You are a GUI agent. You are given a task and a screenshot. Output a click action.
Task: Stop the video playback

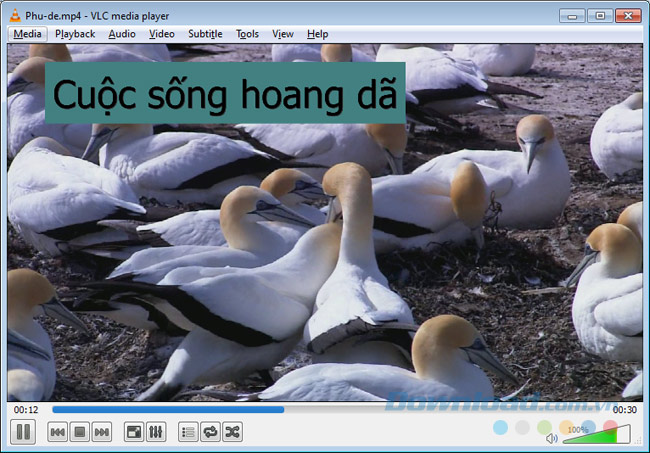[x=80, y=432]
